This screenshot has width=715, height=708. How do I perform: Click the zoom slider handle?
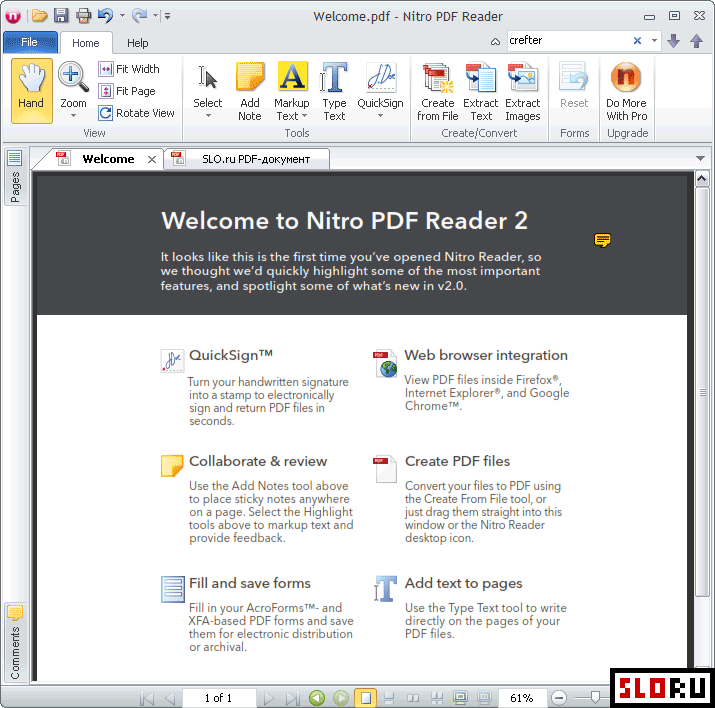595,697
